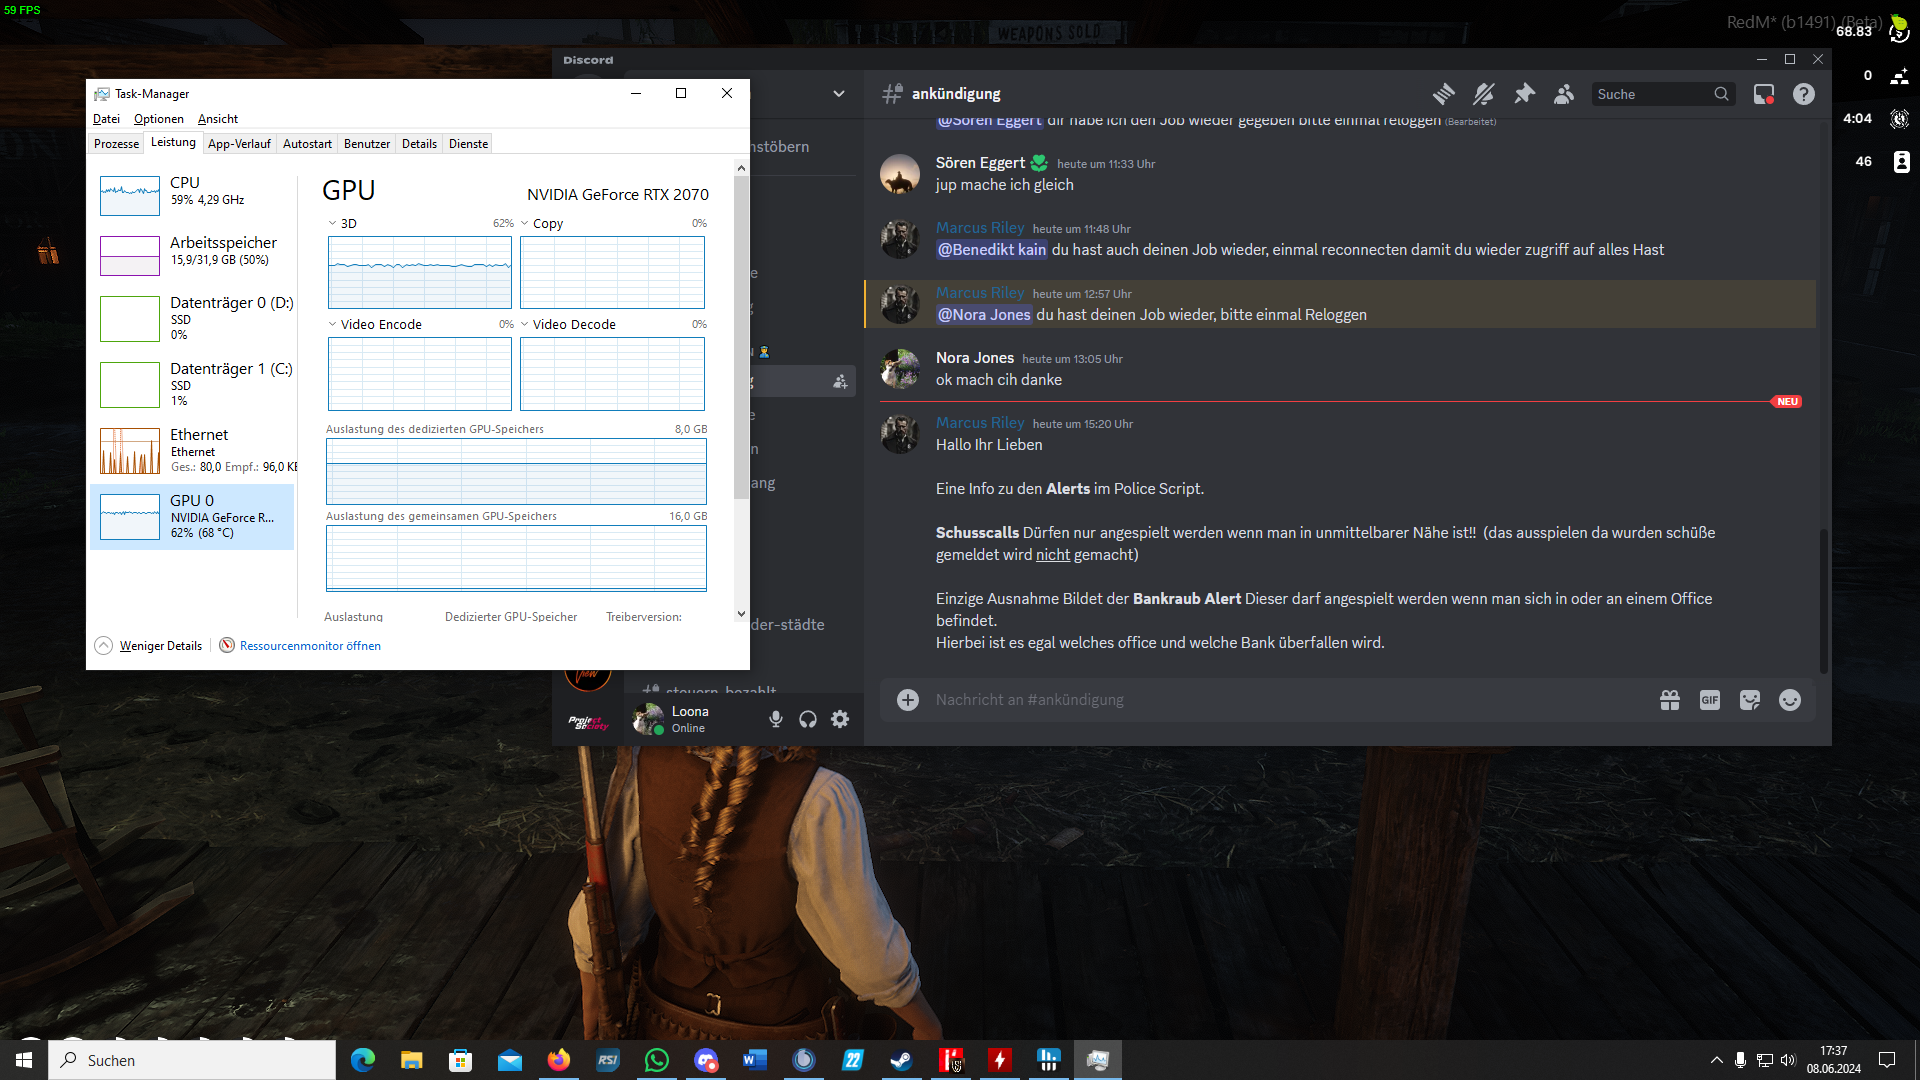Open Discord threads icon in channel header
Screen dimensions: 1920x1080
pos(1443,94)
